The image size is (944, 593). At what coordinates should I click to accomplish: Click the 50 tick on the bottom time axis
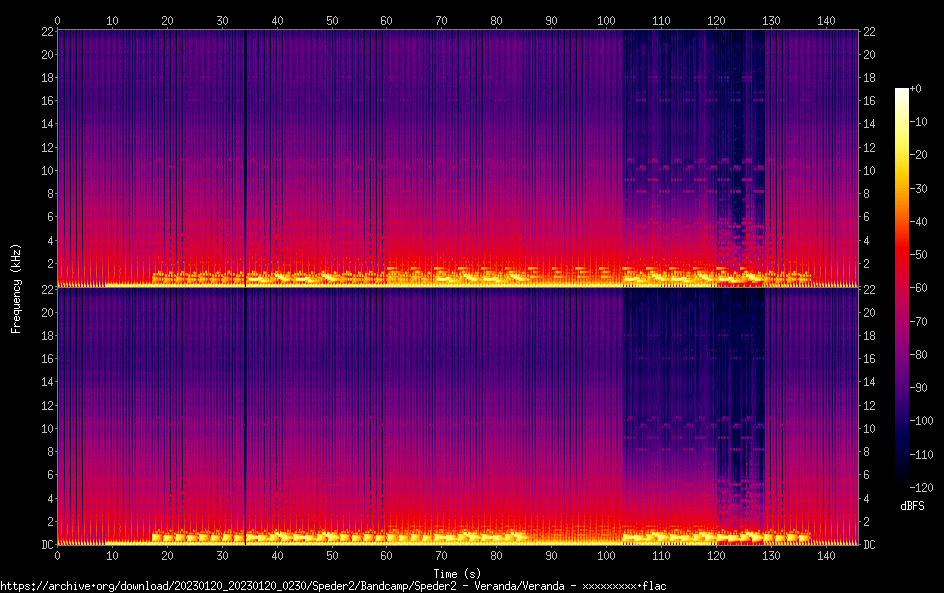click(332, 555)
